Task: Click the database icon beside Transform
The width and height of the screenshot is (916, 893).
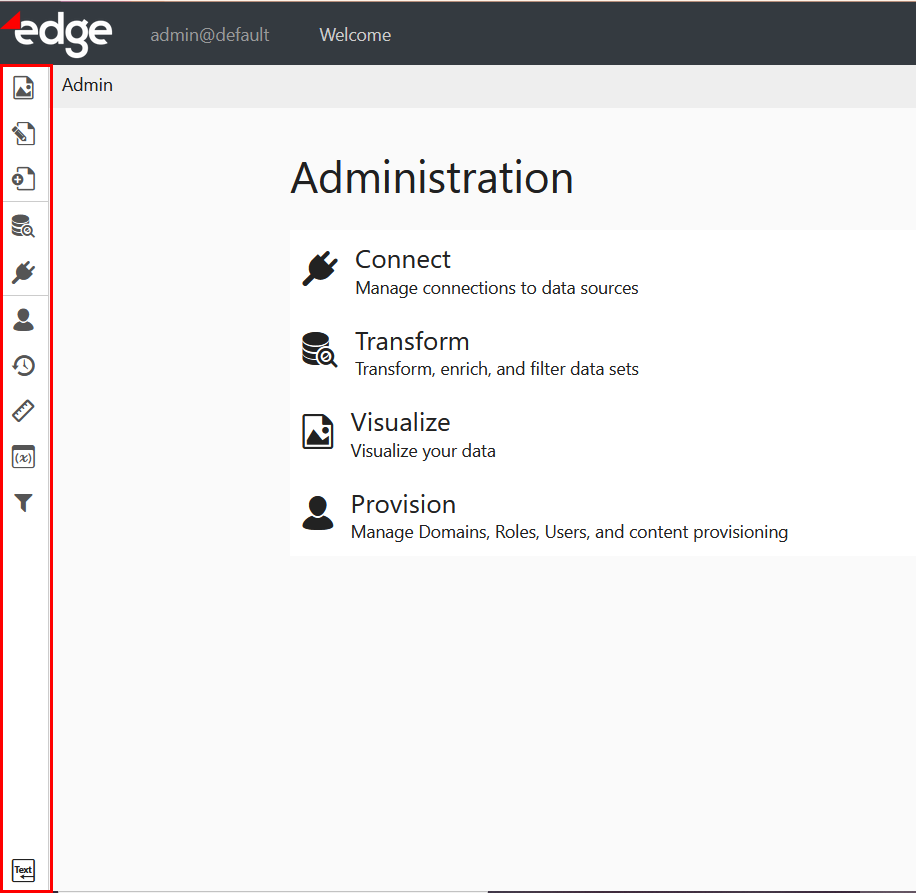Action: pyautogui.click(x=319, y=349)
